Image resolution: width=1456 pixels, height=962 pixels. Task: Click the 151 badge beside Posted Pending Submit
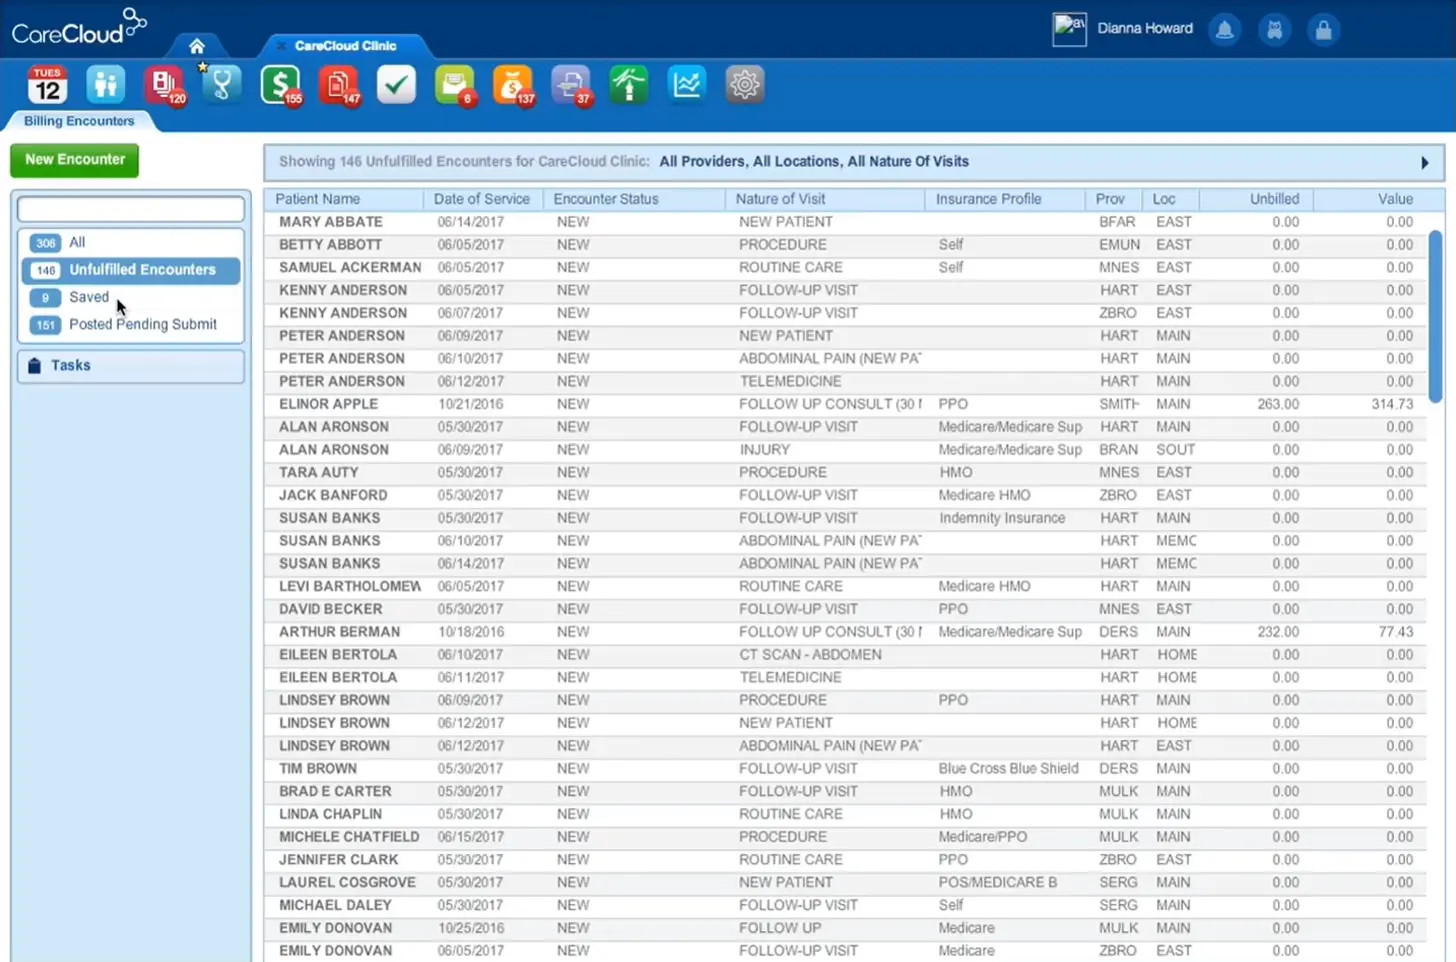[x=45, y=325]
